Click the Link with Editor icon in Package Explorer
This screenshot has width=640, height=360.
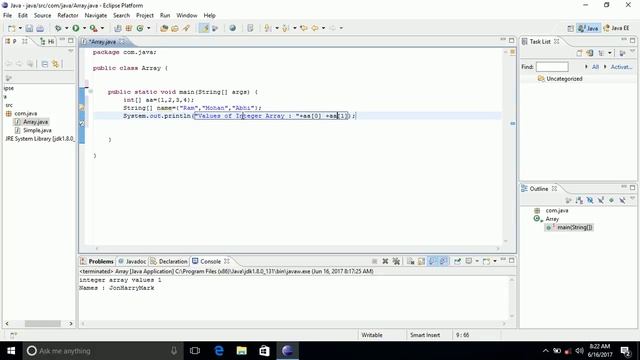click(x=55, y=64)
